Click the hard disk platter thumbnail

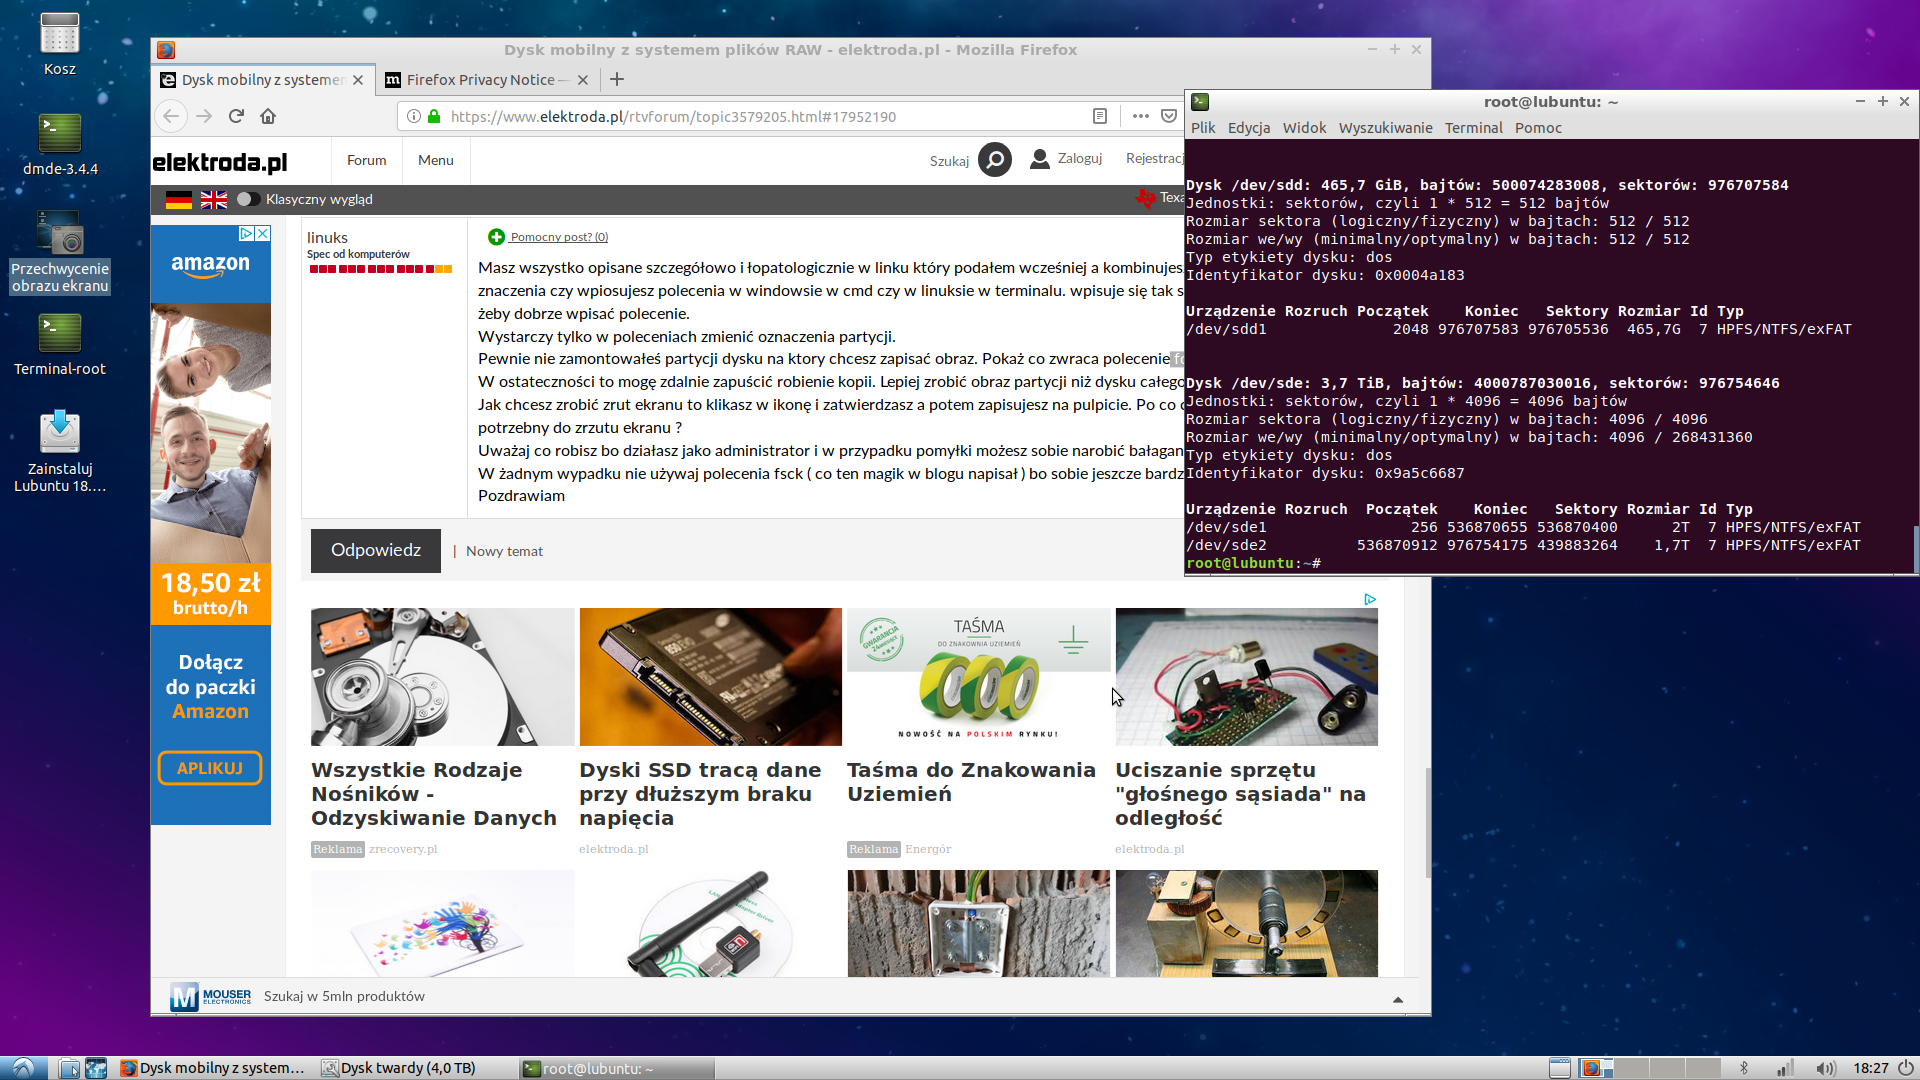click(x=442, y=677)
